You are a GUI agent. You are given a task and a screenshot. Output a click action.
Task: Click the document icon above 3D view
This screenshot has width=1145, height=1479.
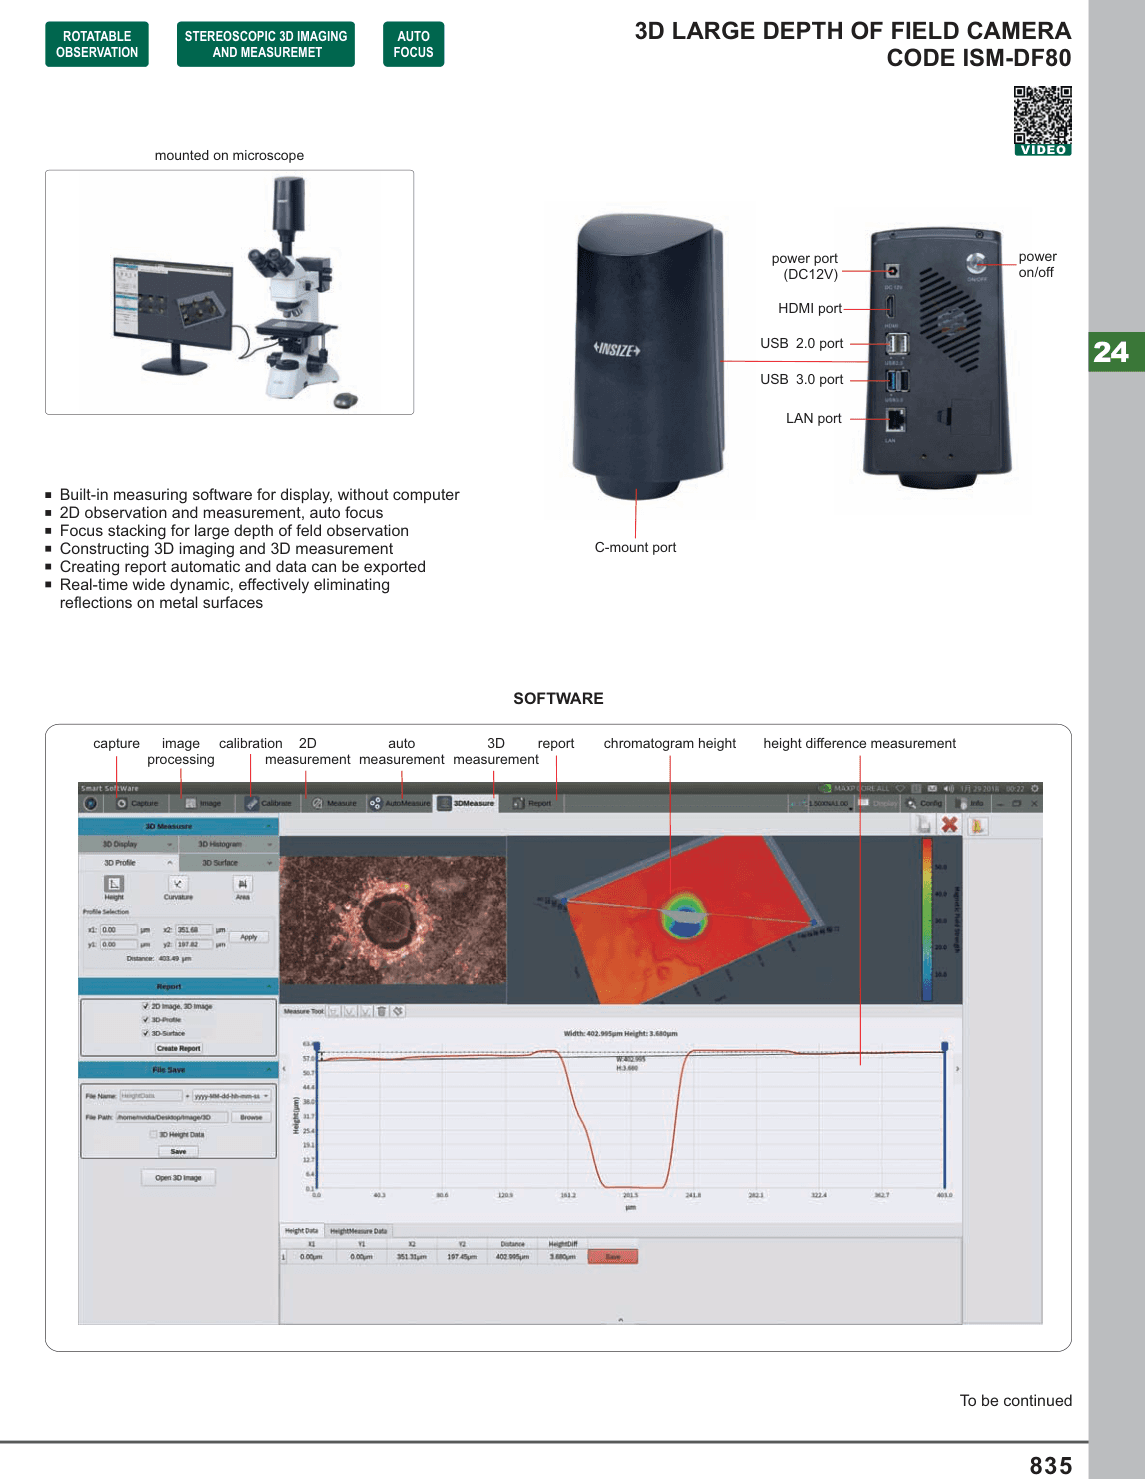[x=924, y=824]
